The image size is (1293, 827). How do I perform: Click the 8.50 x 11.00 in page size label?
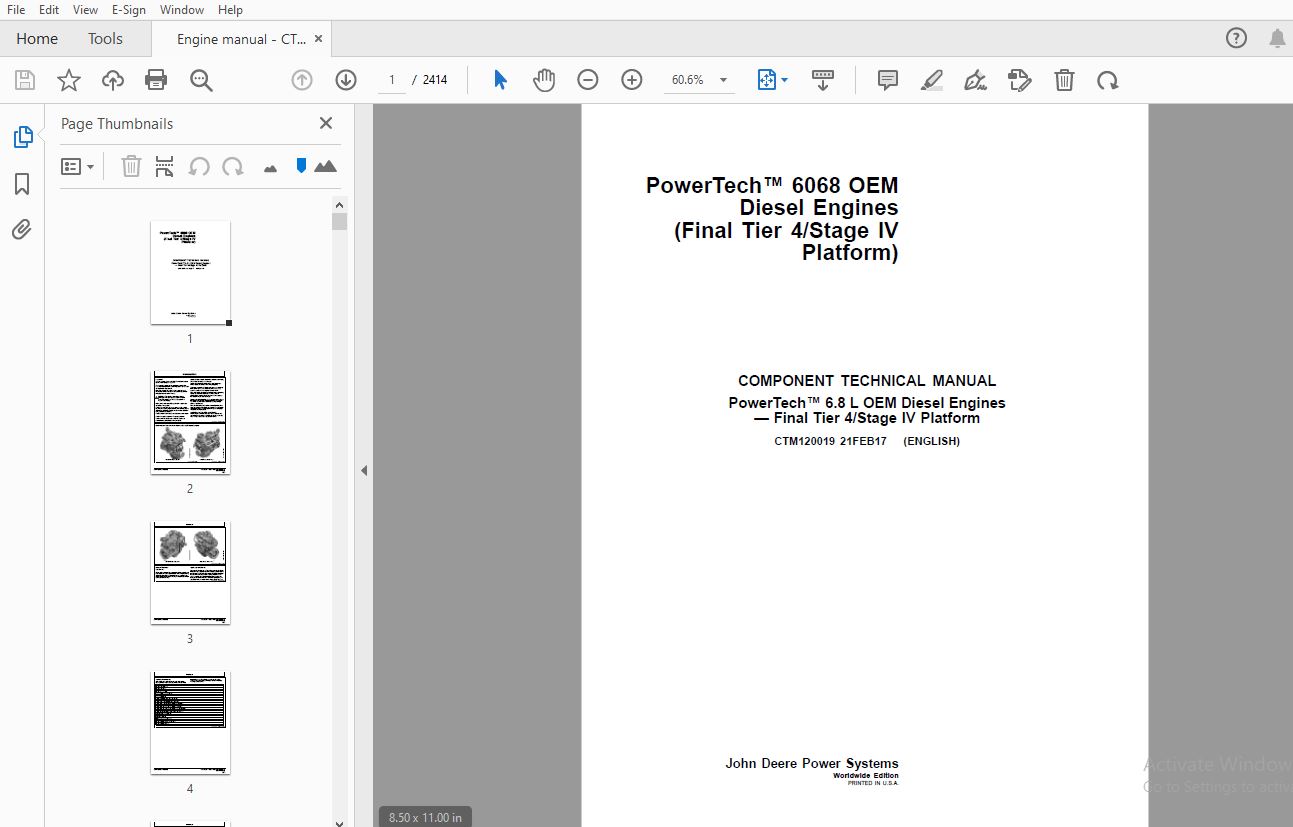[x=426, y=817]
